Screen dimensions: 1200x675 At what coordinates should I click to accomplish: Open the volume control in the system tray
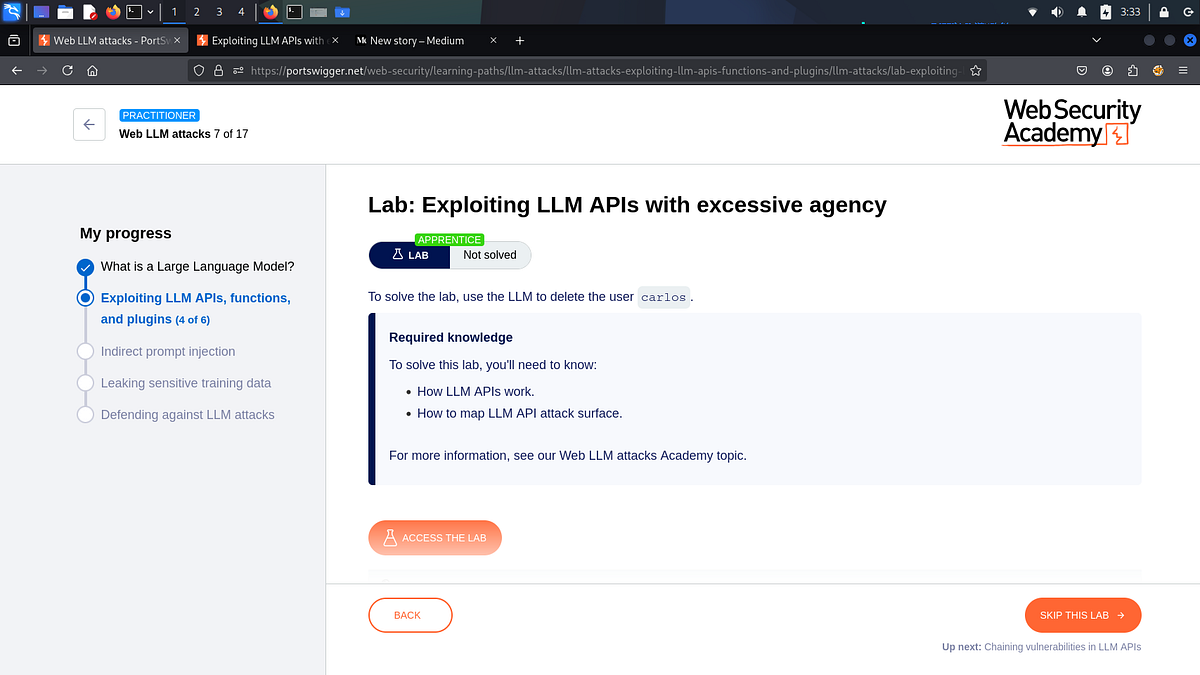point(1057,11)
